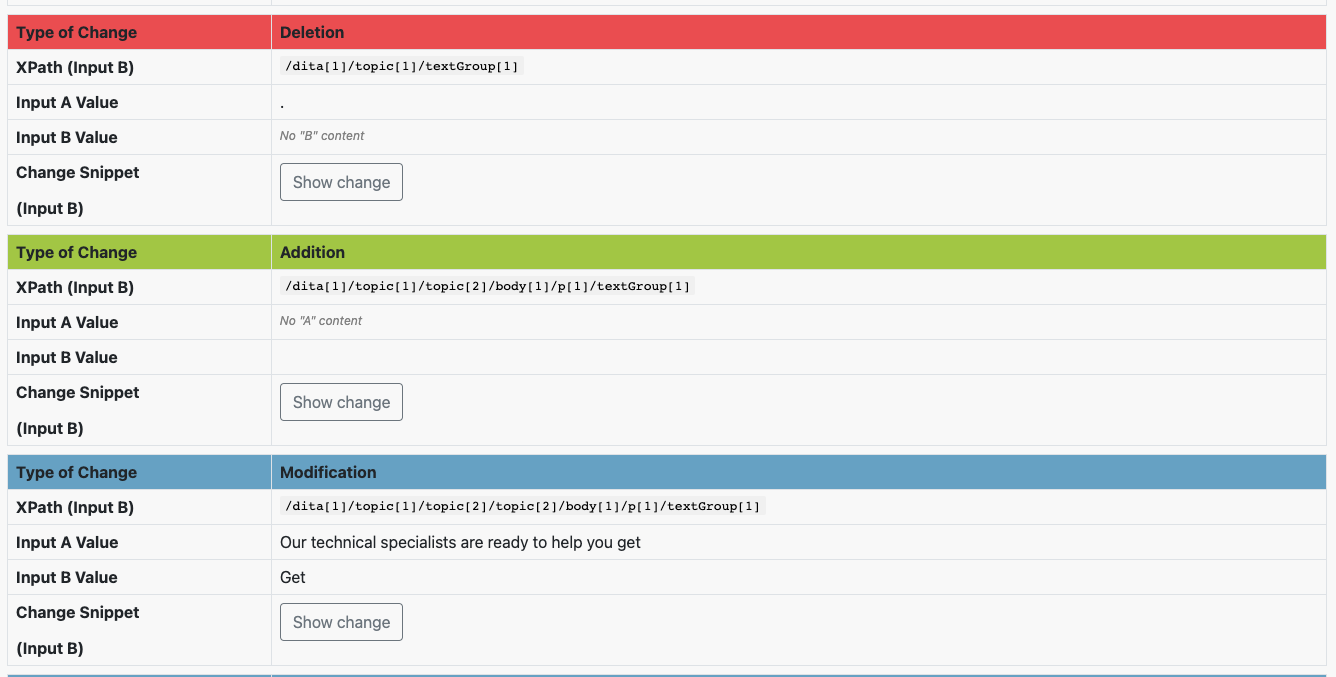Click 'Input B Value' label in Deletion section
The image size is (1336, 677).
[x=67, y=137]
